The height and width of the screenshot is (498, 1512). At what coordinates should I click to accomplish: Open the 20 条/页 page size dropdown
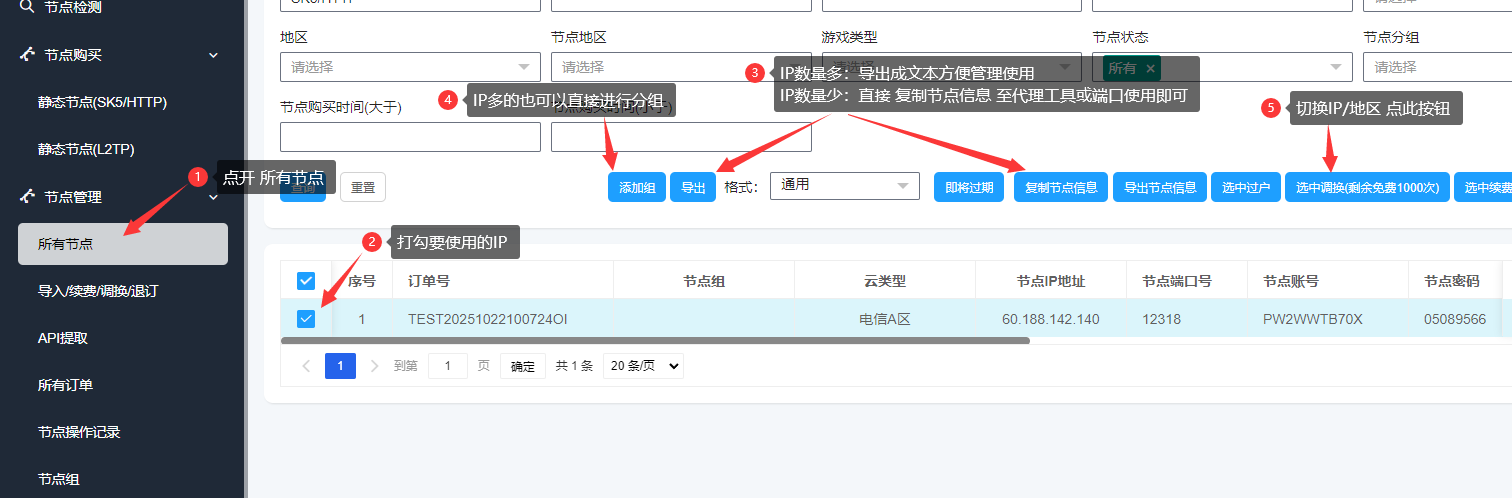coord(643,366)
